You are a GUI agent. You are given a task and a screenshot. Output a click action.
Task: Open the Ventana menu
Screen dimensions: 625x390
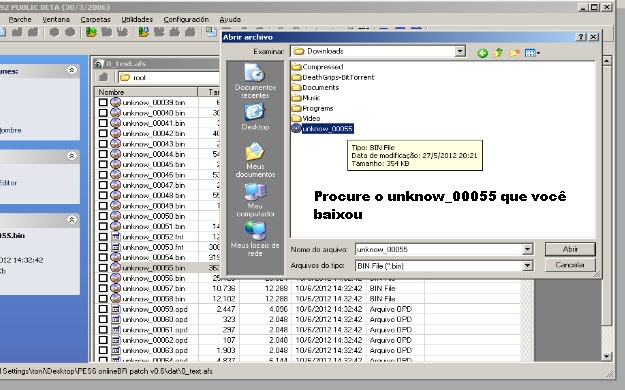(x=56, y=19)
